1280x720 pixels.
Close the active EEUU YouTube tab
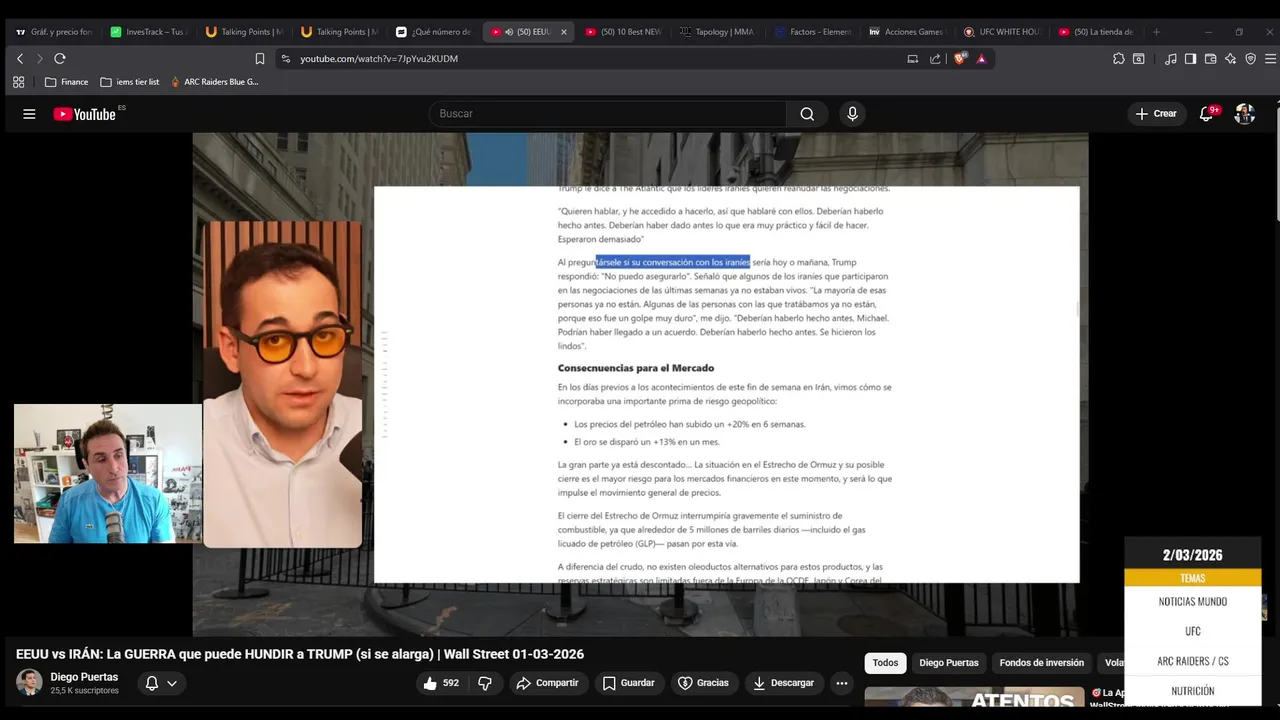click(564, 32)
